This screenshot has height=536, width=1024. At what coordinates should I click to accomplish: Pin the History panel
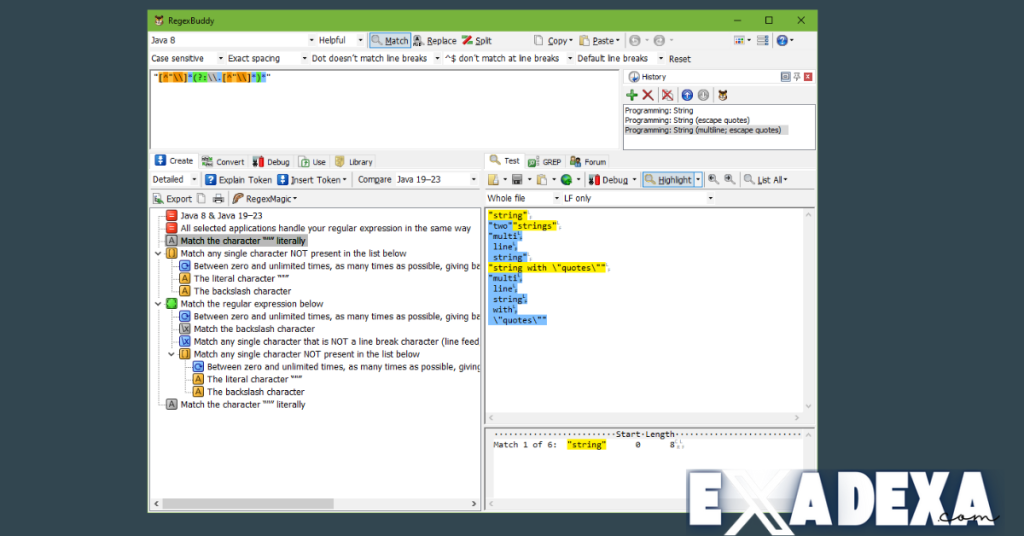797,77
